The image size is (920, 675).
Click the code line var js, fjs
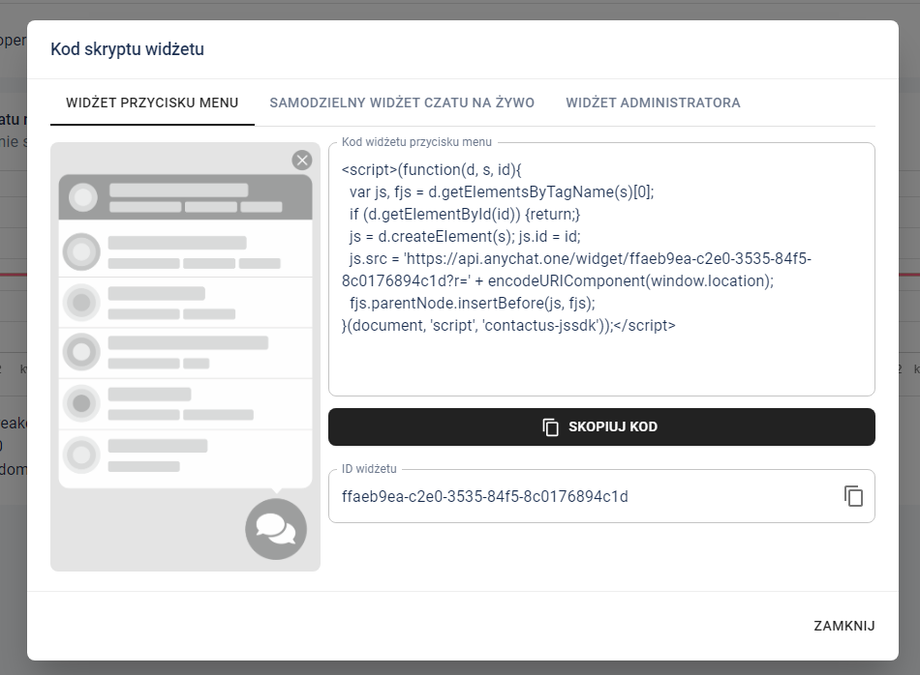[x=502, y=193]
